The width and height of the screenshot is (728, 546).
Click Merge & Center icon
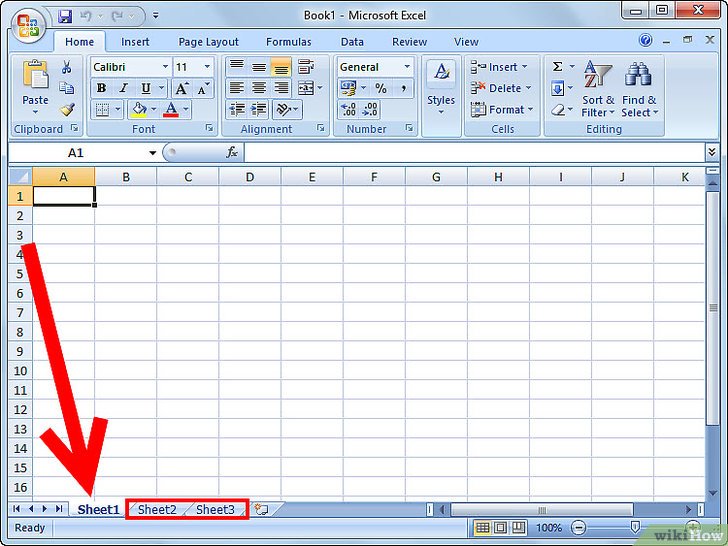point(306,88)
